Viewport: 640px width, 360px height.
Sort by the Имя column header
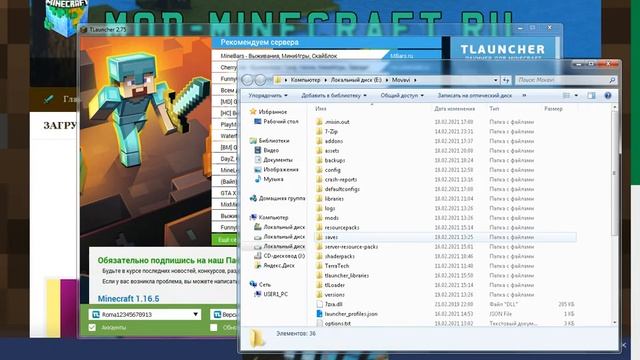tap(321, 109)
